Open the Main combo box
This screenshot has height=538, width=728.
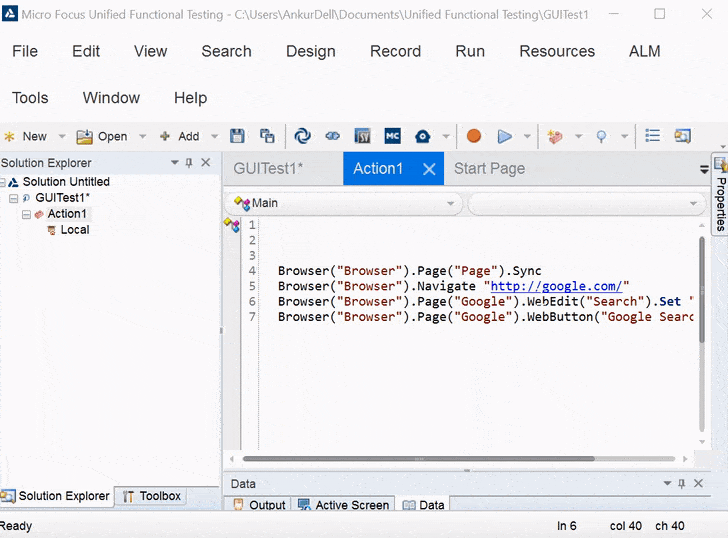344,203
